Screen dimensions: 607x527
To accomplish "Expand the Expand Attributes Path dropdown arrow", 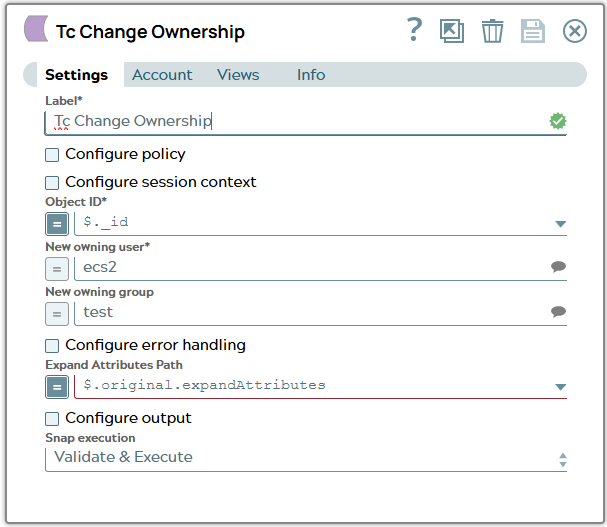I will pyautogui.click(x=561, y=387).
